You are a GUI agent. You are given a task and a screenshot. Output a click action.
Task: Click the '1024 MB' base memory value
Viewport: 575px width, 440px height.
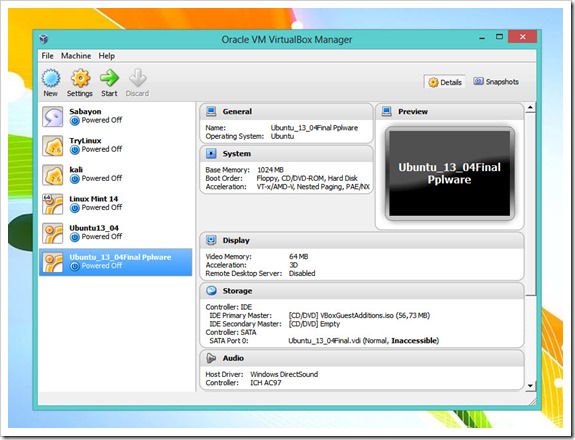270,170
